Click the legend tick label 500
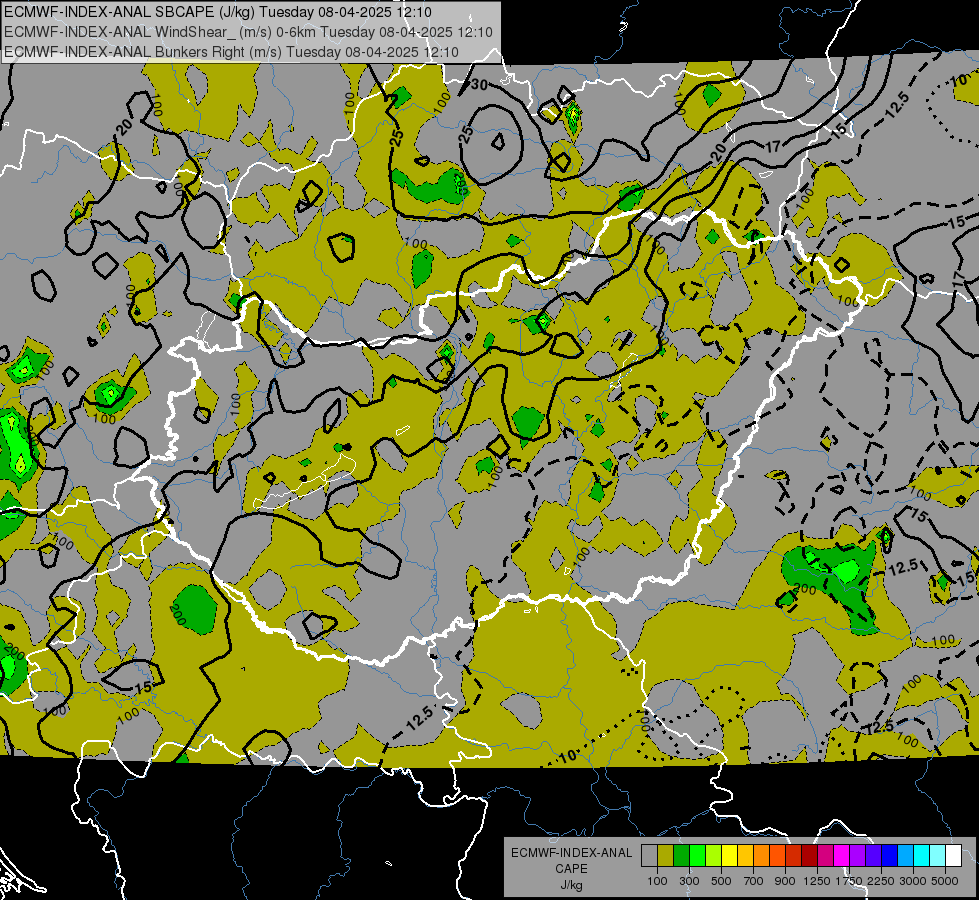This screenshot has height=900, width=979. coord(721,881)
